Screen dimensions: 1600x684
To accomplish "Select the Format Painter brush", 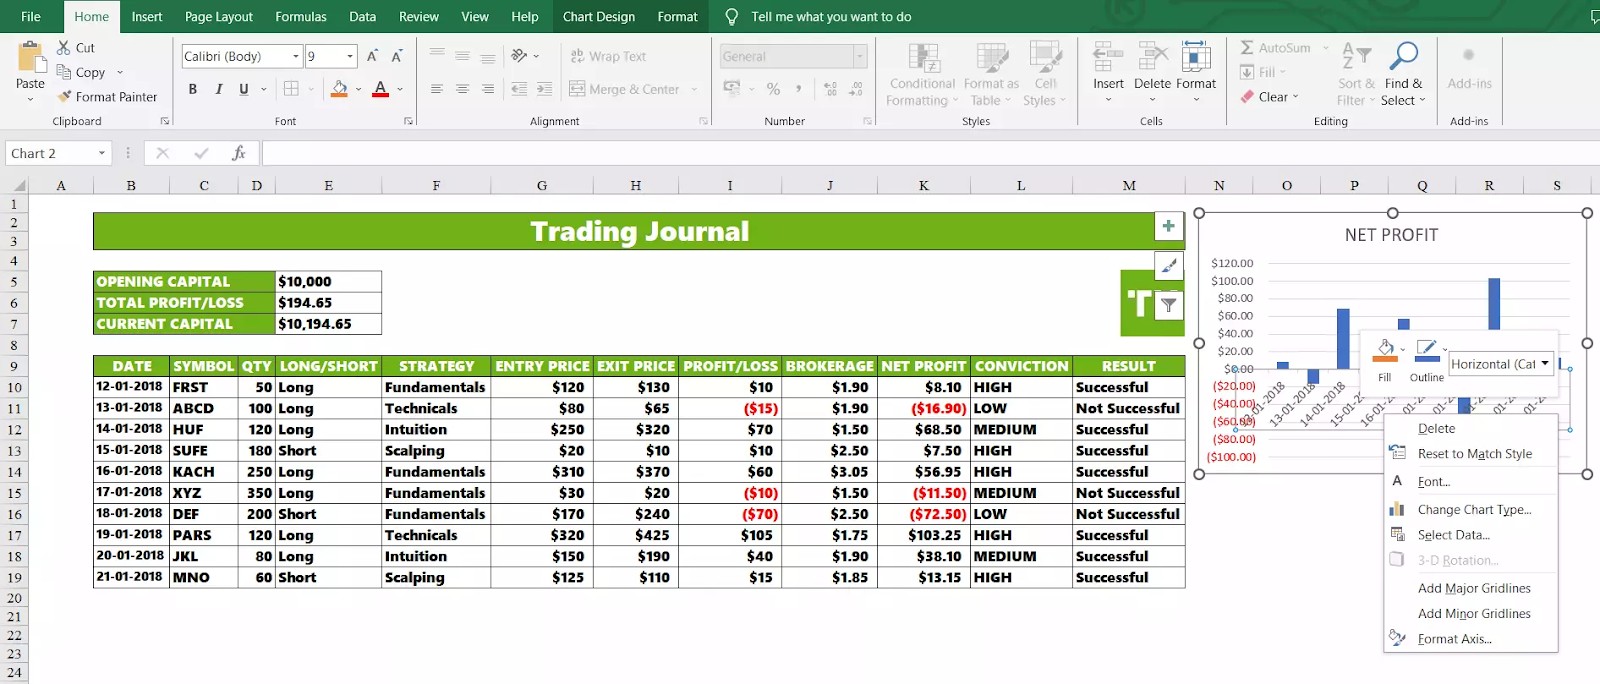I will pyautogui.click(x=64, y=97).
